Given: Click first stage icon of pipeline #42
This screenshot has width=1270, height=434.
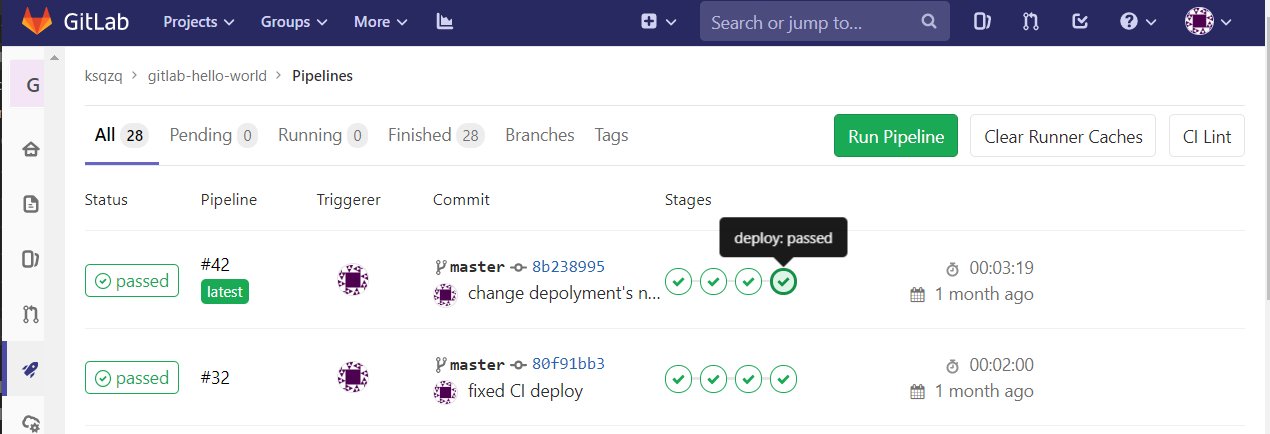Looking at the screenshot, I should point(679,282).
